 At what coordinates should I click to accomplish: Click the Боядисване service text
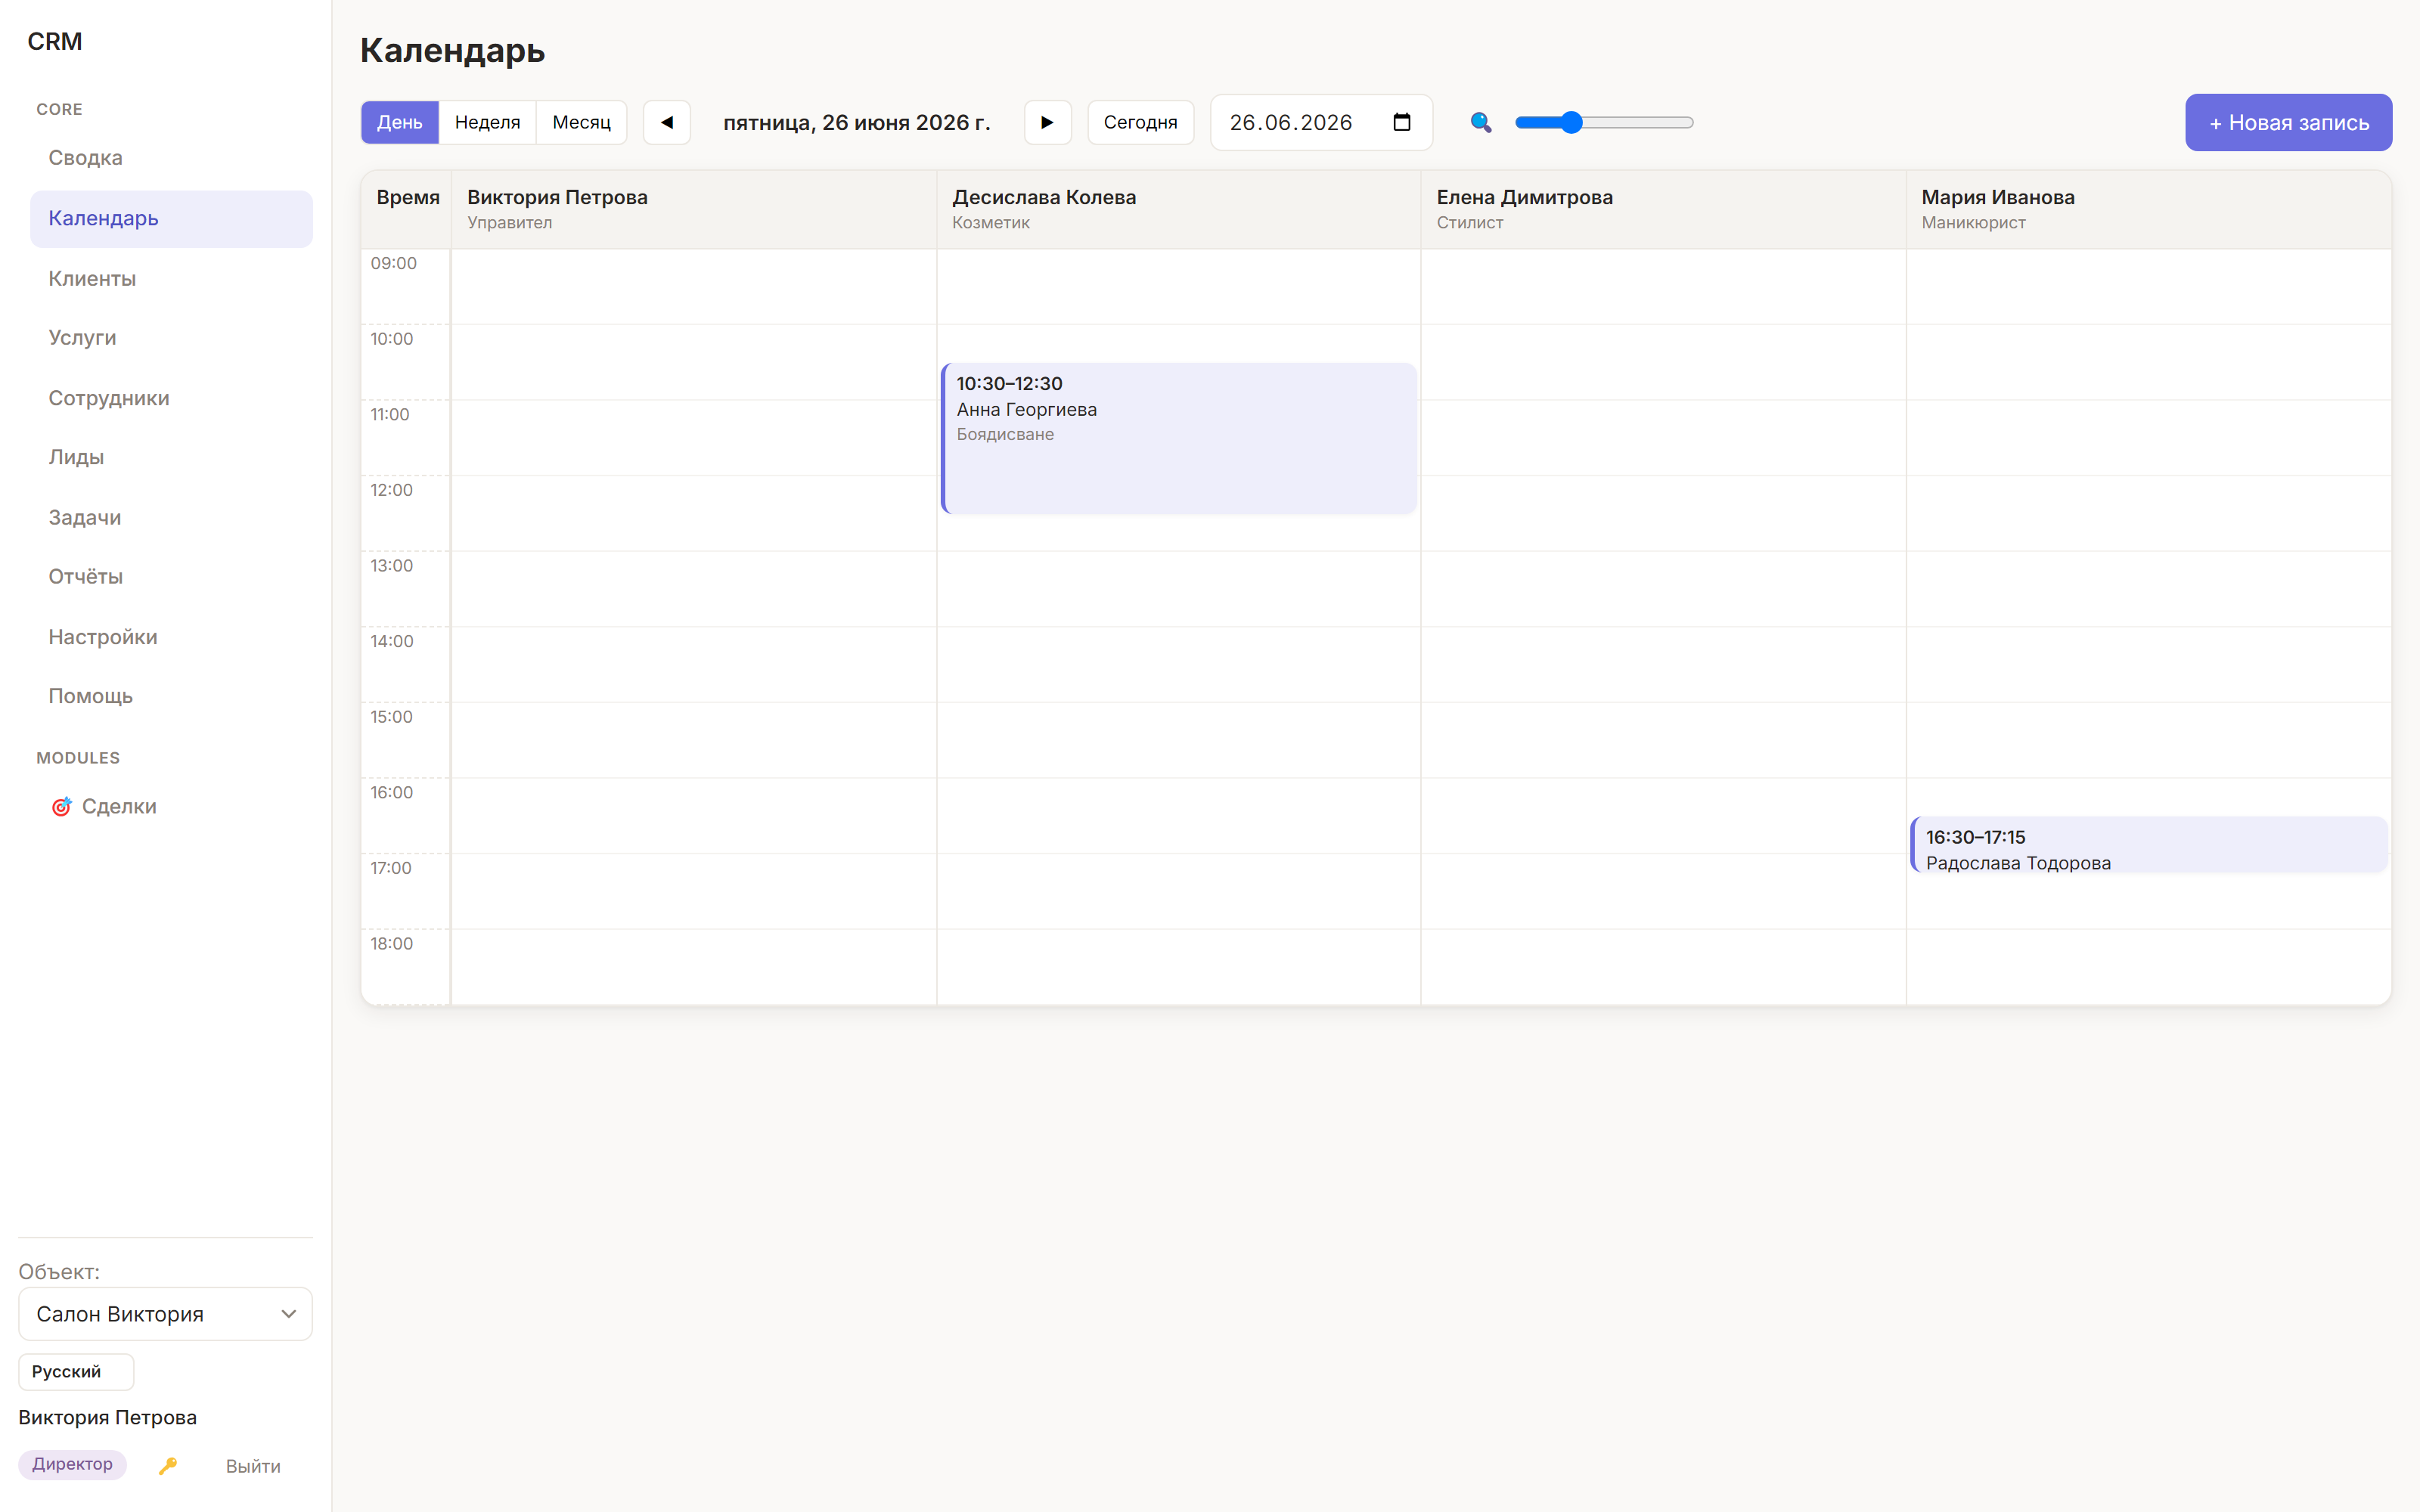pos(1005,434)
